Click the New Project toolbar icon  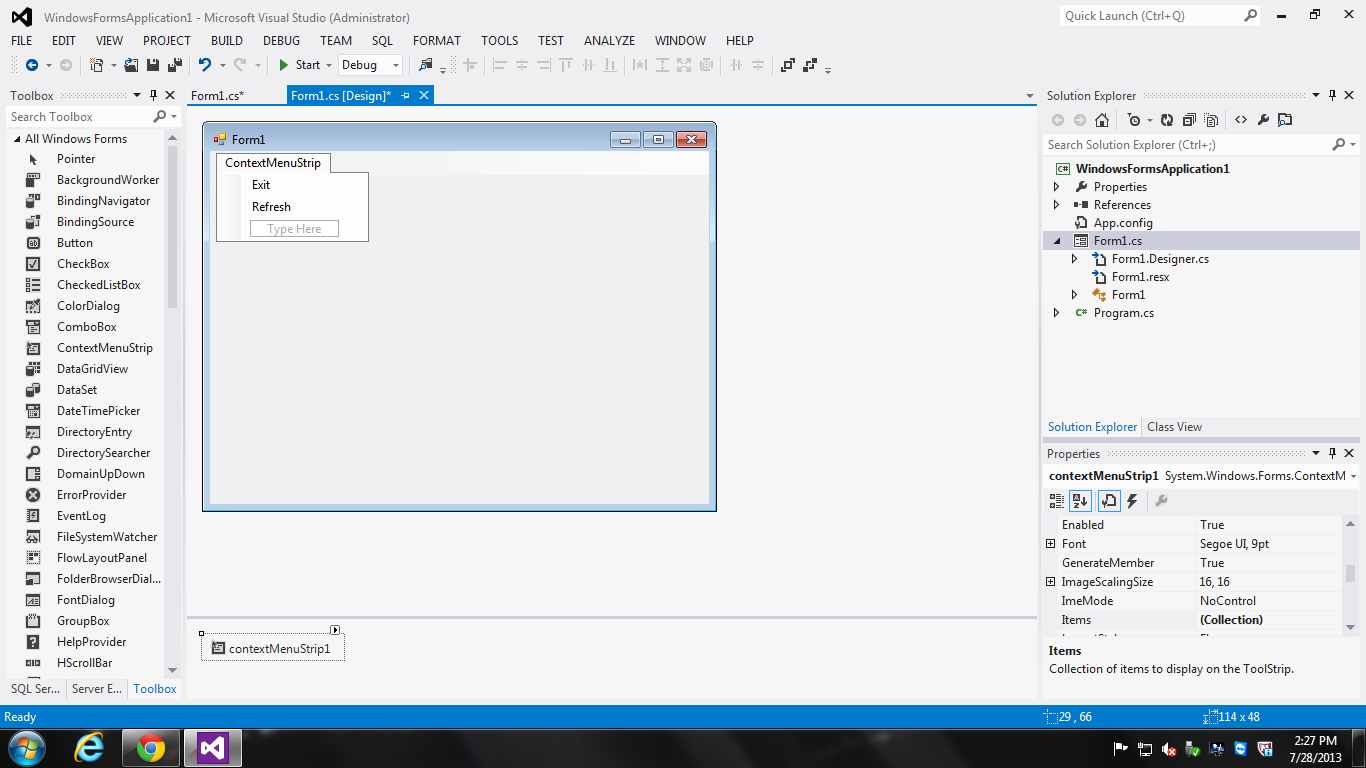97,65
